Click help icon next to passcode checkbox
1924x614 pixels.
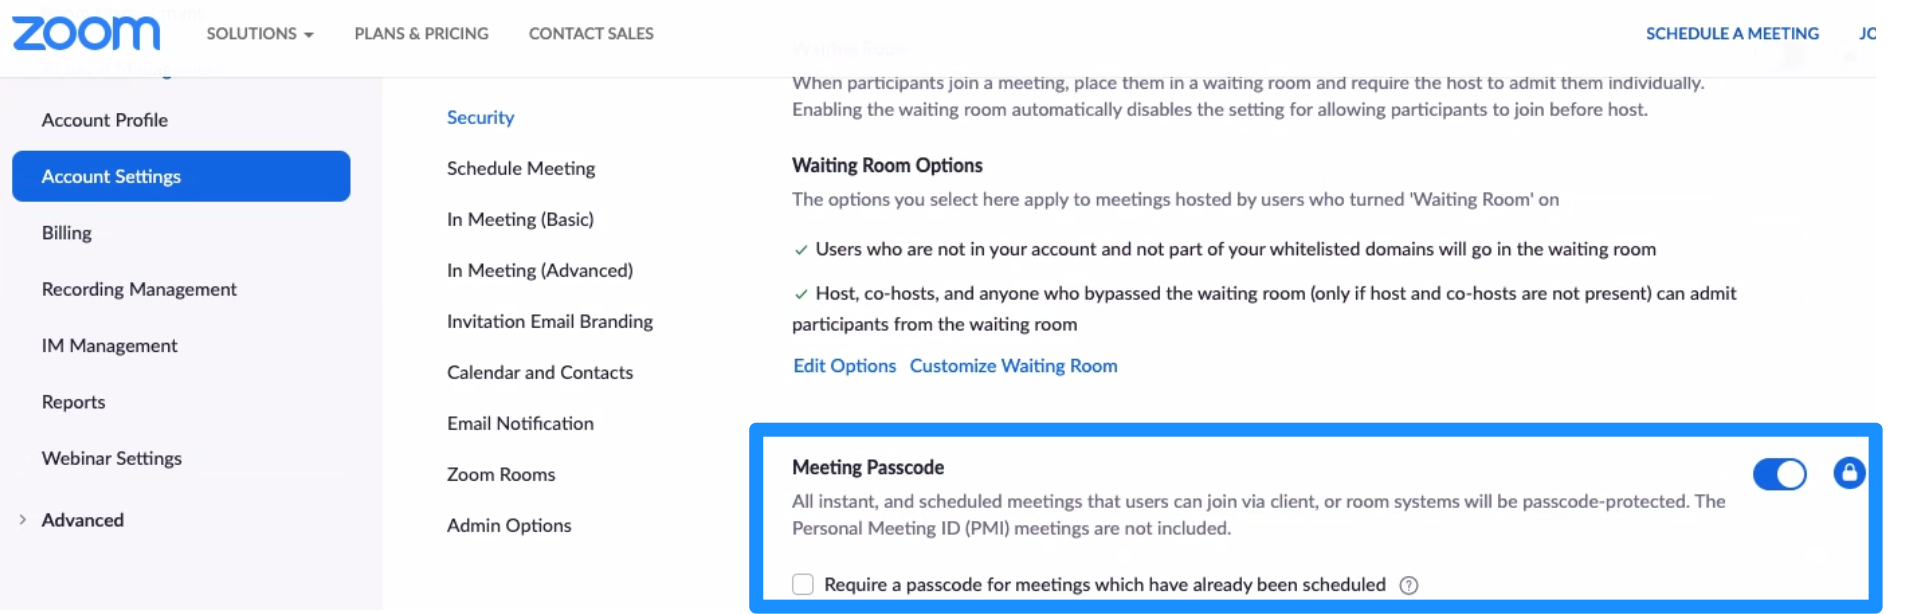pyautogui.click(x=1408, y=585)
